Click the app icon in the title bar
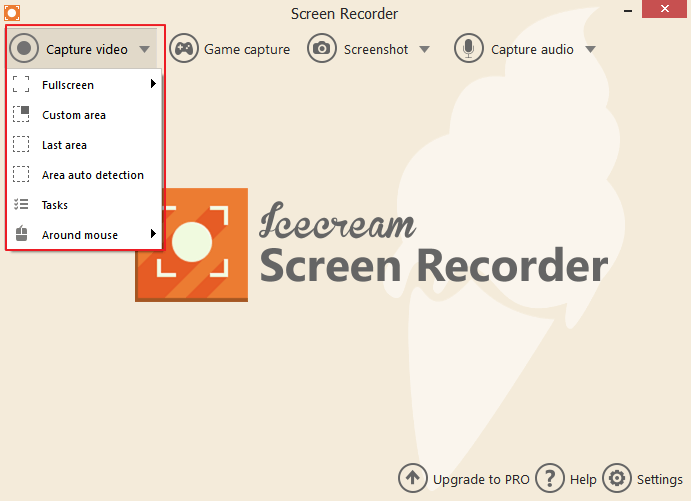Viewport: 691px width, 501px height. pos(12,13)
